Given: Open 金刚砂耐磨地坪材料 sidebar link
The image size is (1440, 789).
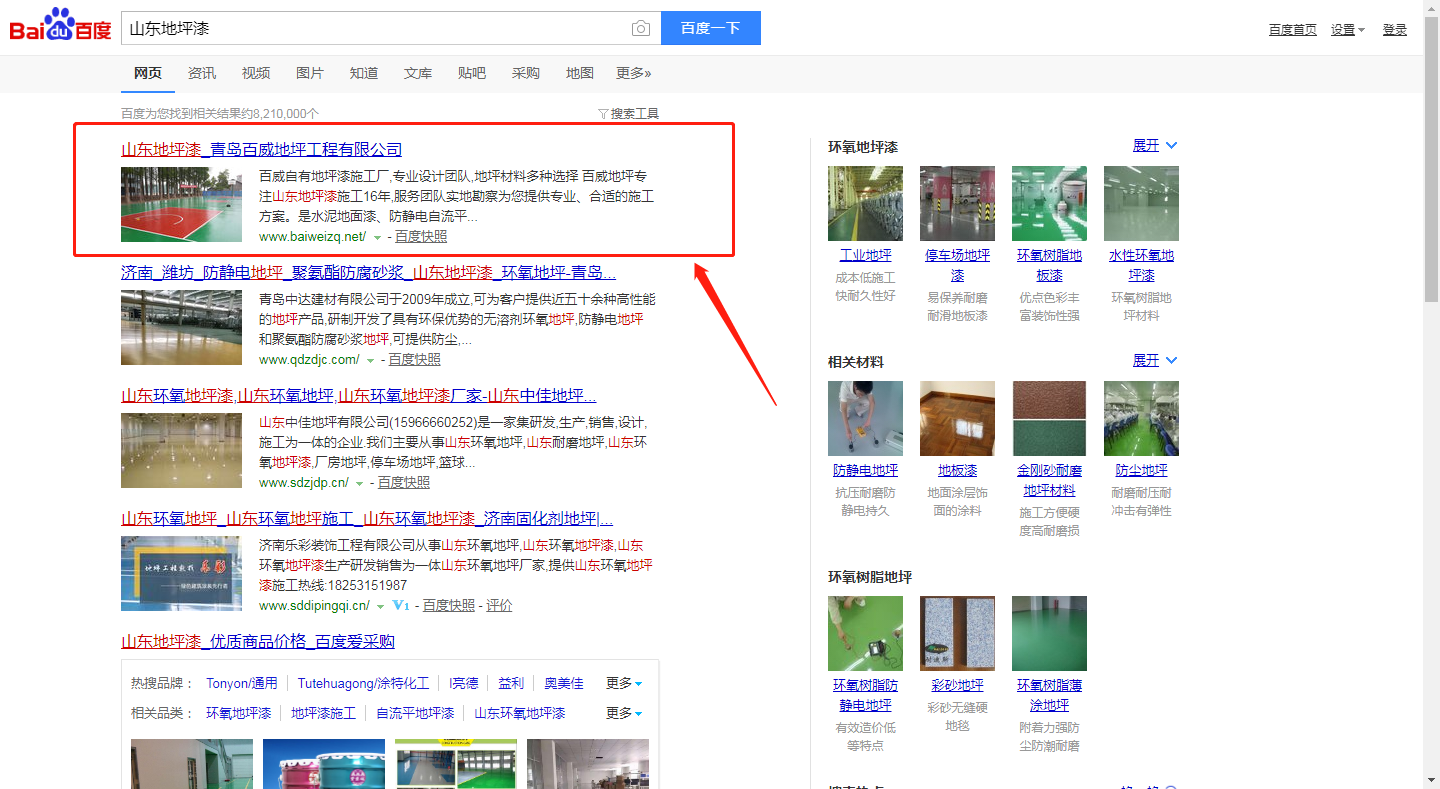Looking at the screenshot, I should (x=1049, y=481).
